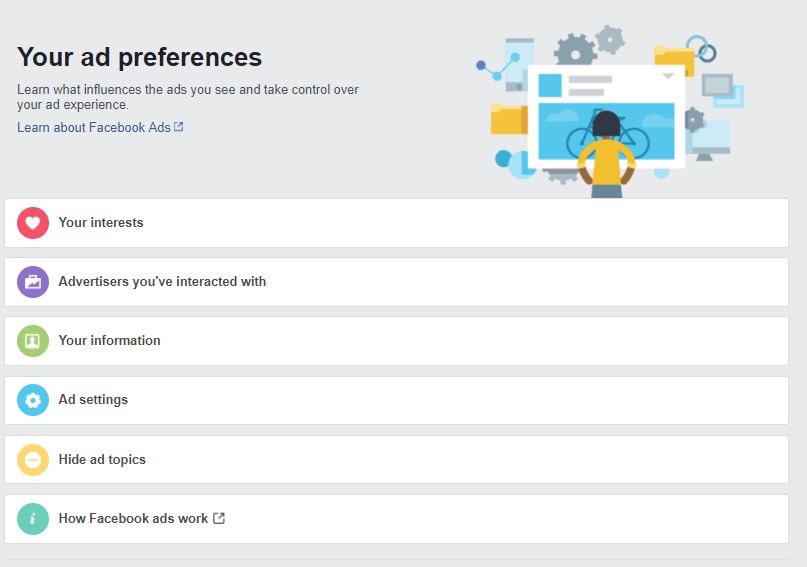
Task: Click the blue gear Ad settings icon
Action: [x=33, y=400]
